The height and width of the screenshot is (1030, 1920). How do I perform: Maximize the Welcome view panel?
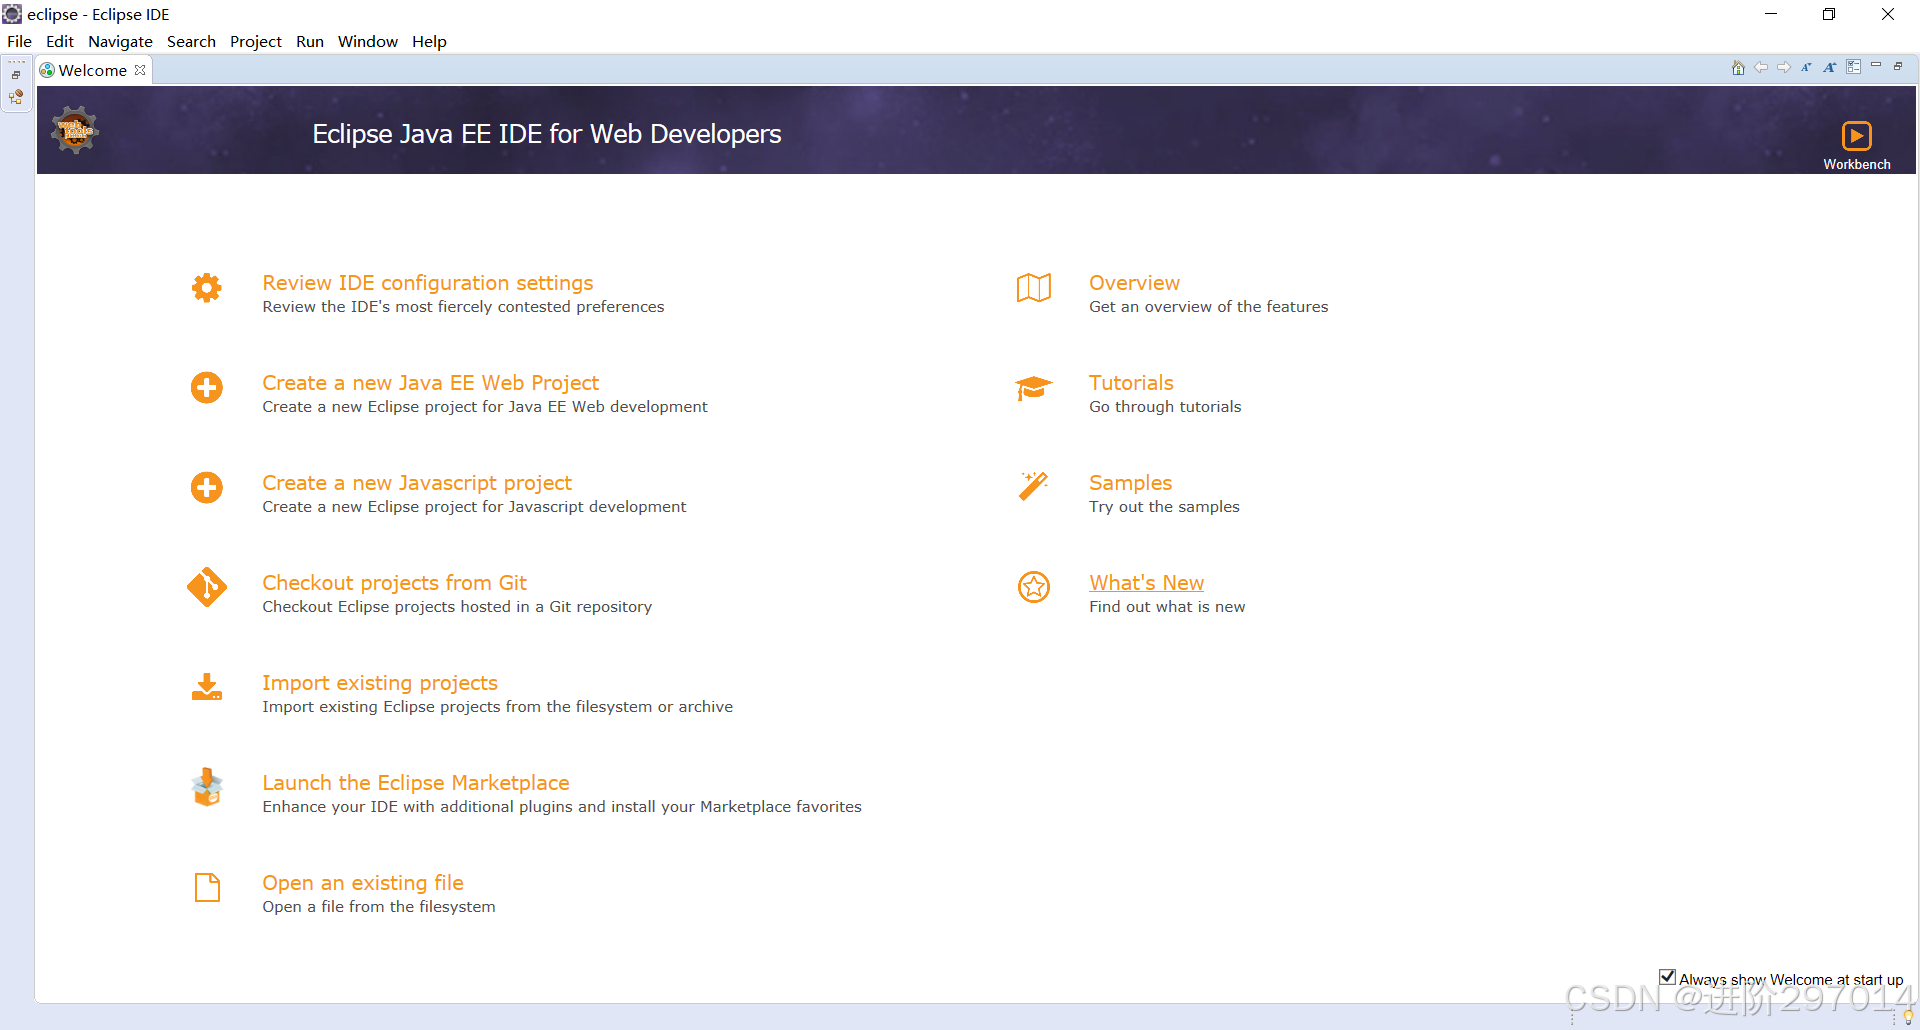click(1898, 66)
